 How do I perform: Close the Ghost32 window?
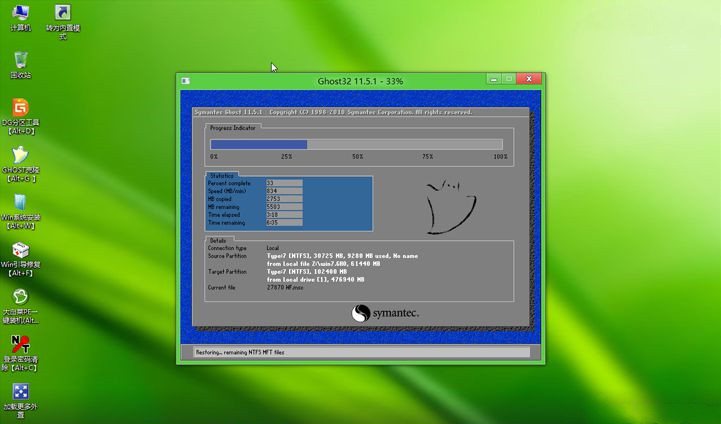[x=529, y=79]
